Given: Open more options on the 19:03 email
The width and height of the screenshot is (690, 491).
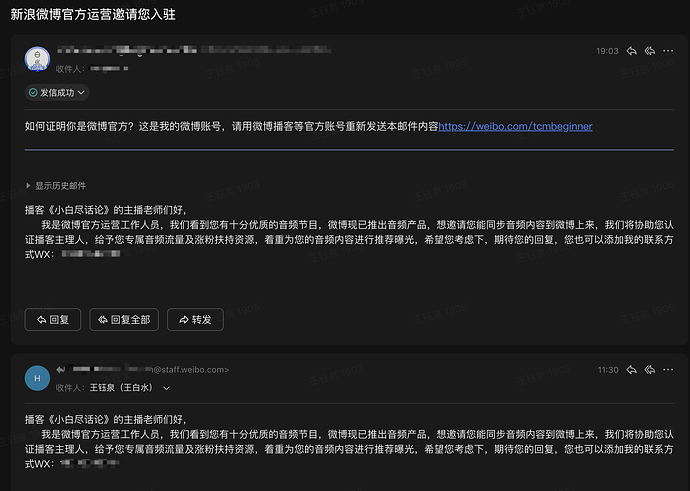Looking at the screenshot, I should 668,51.
